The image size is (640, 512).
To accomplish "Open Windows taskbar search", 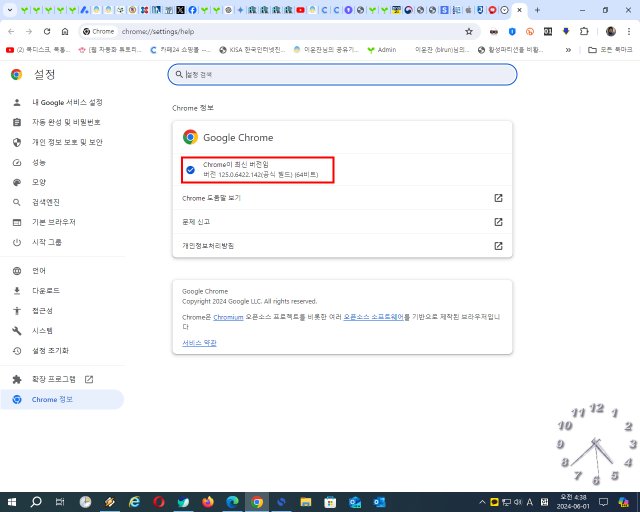I will pyautogui.click(x=36, y=502).
